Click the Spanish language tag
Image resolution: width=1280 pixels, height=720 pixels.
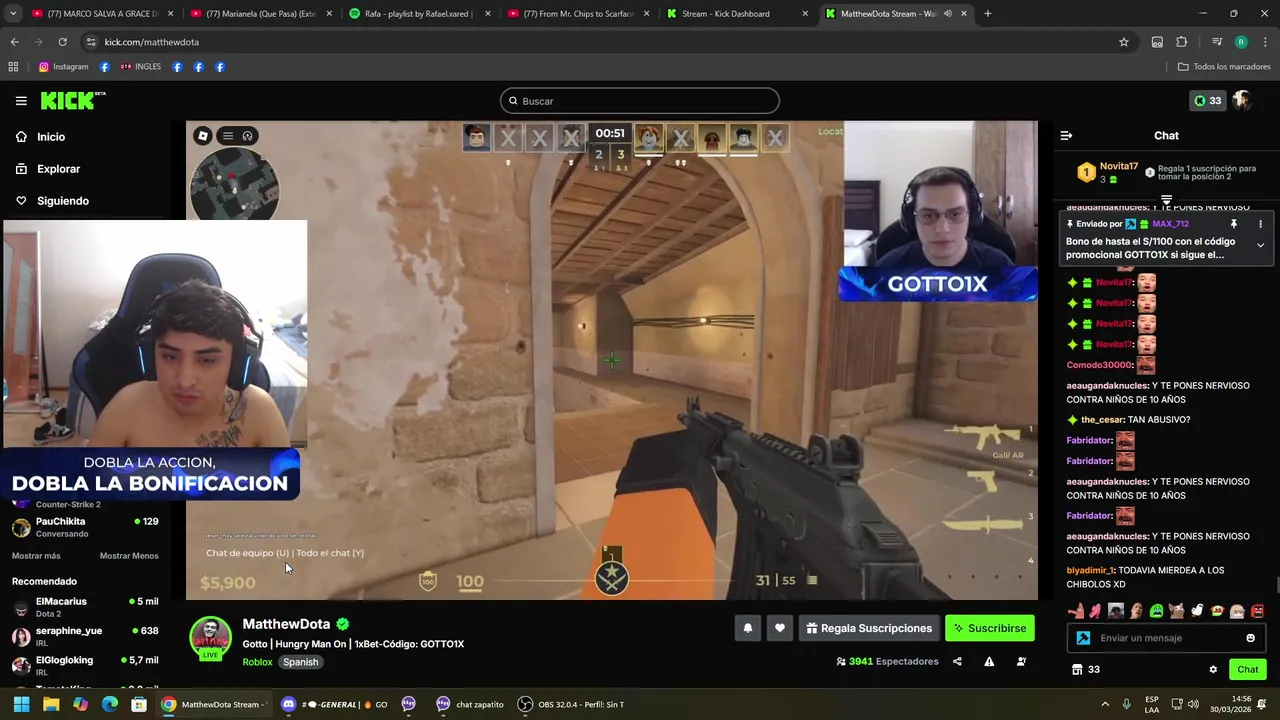tap(300, 662)
